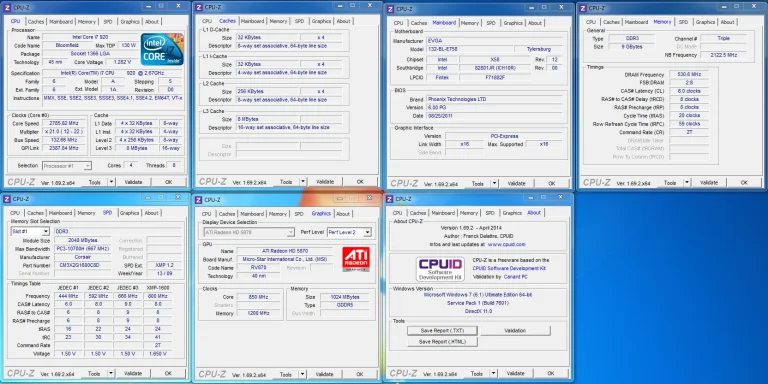Expand Tools arrow in the Graphics-tab window
Viewport: 768px width, 384px height.
[x=302, y=374]
